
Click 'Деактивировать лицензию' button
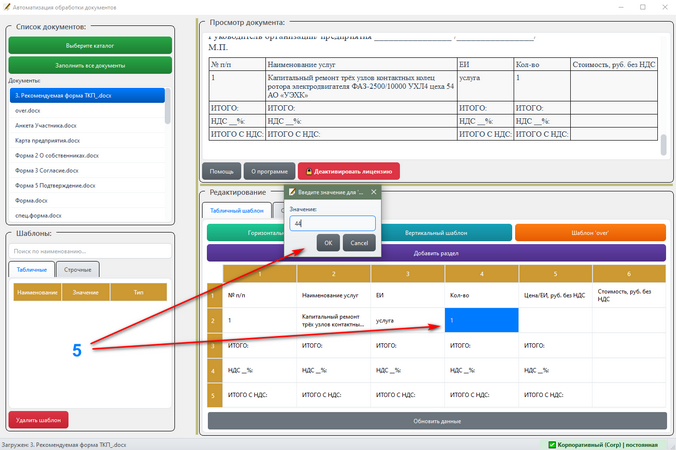pos(349,171)
